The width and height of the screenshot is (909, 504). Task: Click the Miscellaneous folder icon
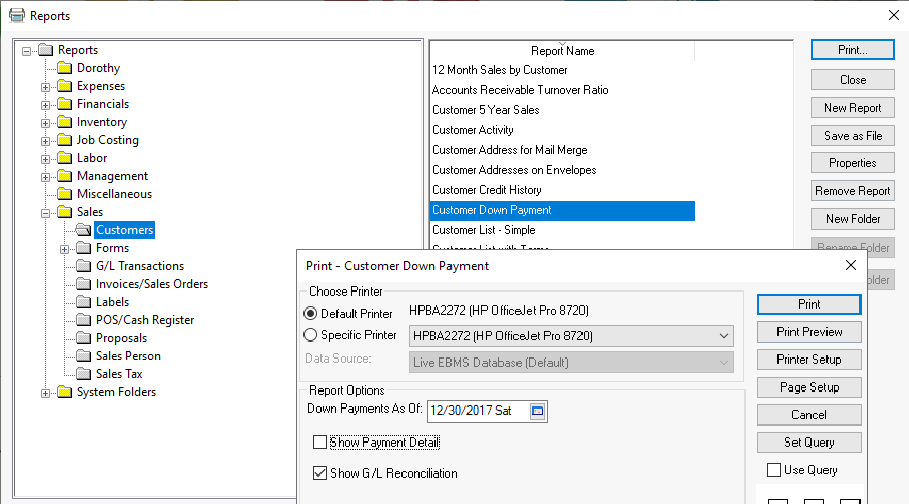pos(65,194)
